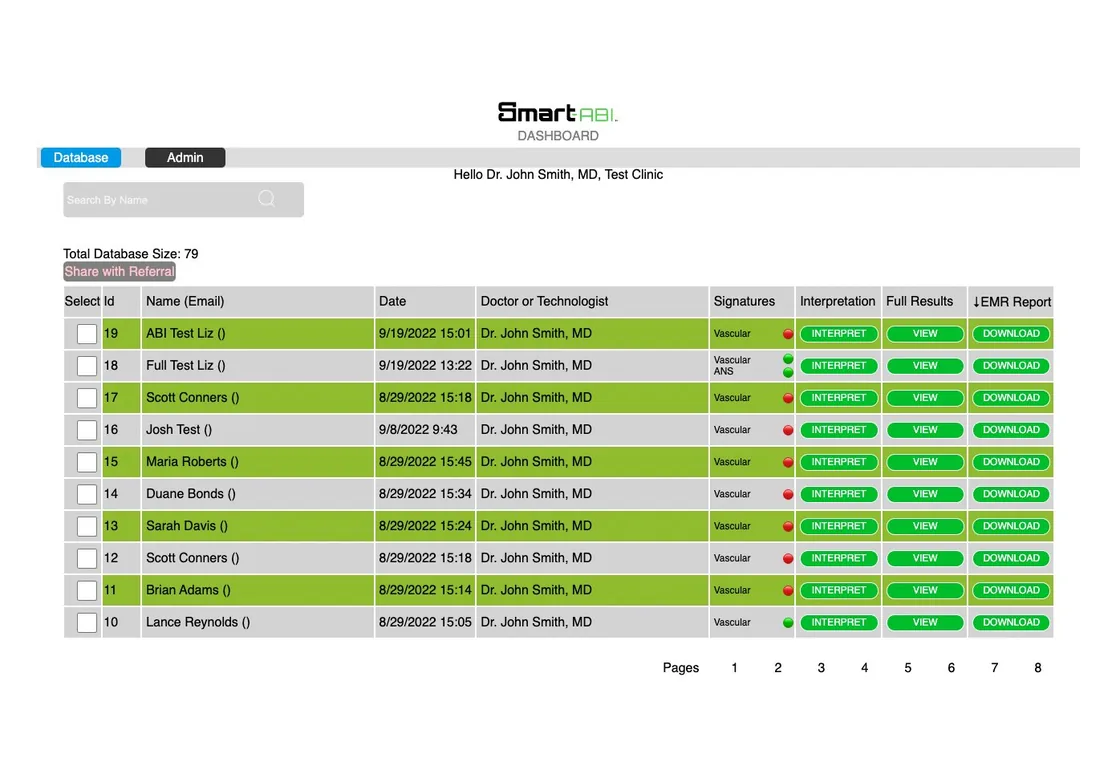The height and width of the screenshot is (770, 1120).
Task: Go to page 3
Action: click(x=821, y=668)
